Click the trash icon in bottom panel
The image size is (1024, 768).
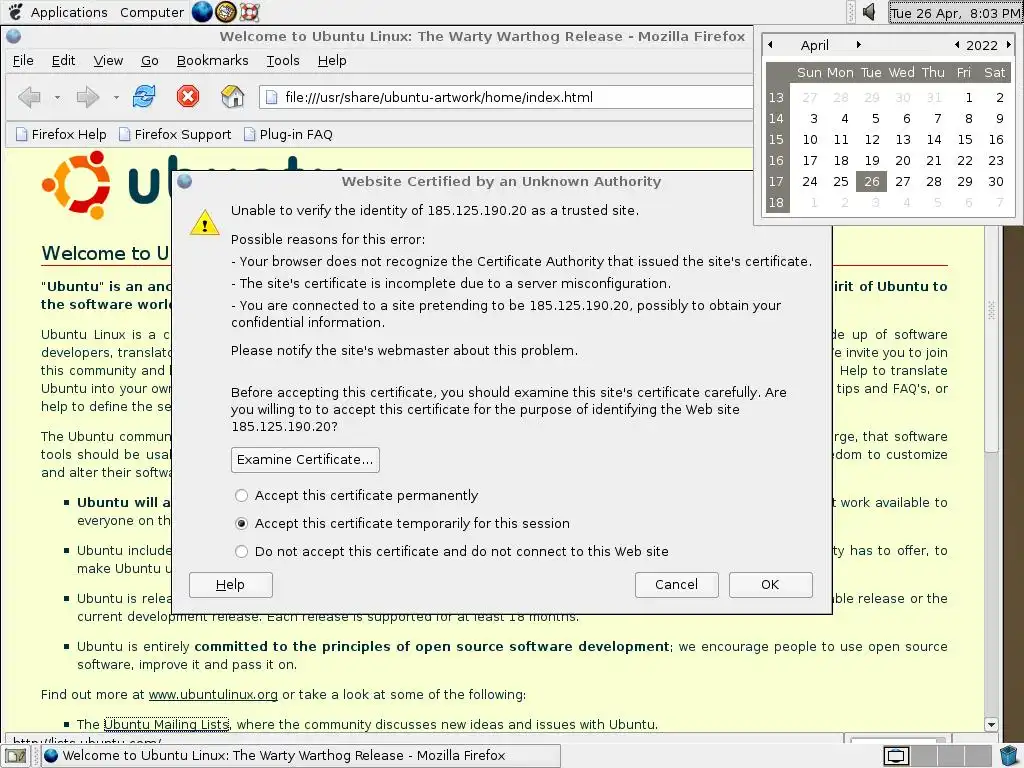[x=1009, y=756]
